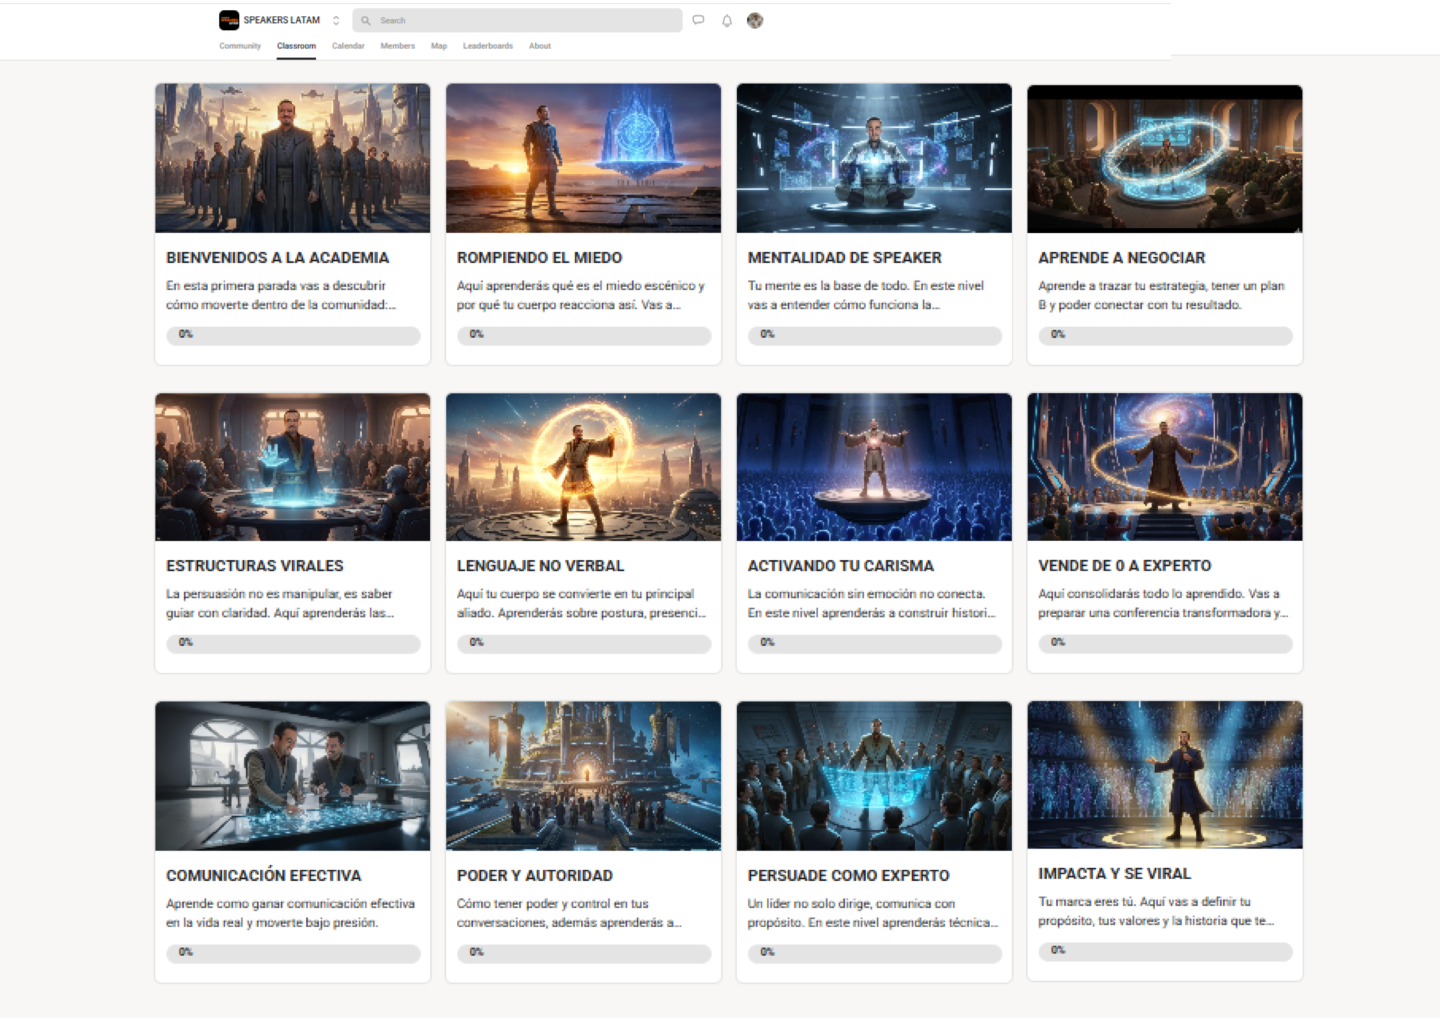Open the chat messages icon
Screen dimensions: 1440x1018
[x=698, y=20]
